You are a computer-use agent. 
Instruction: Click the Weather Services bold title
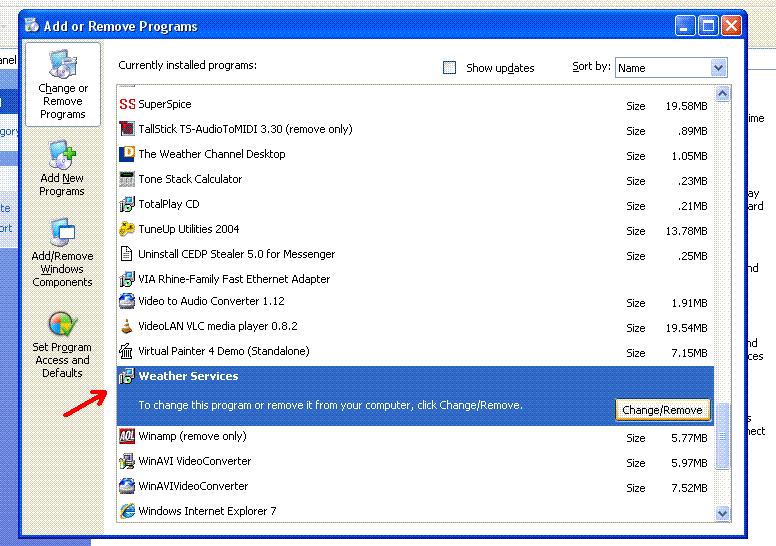(x=189, y=376)
